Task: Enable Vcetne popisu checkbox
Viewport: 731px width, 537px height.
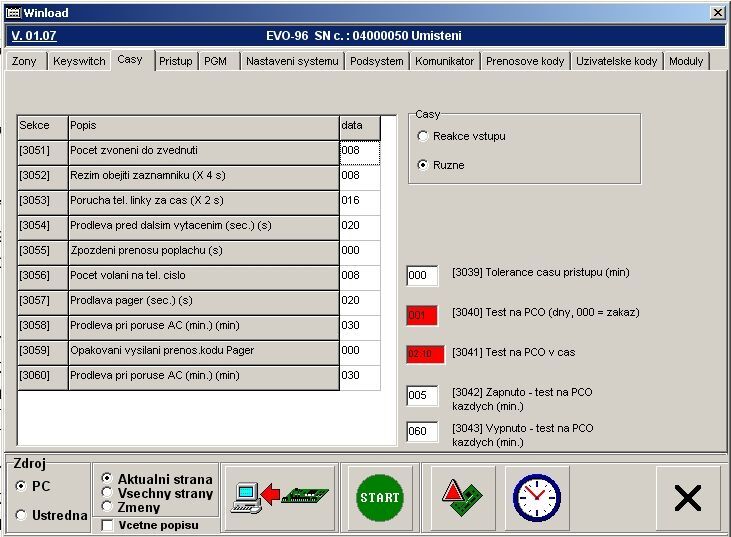Action: pos(108,525)
